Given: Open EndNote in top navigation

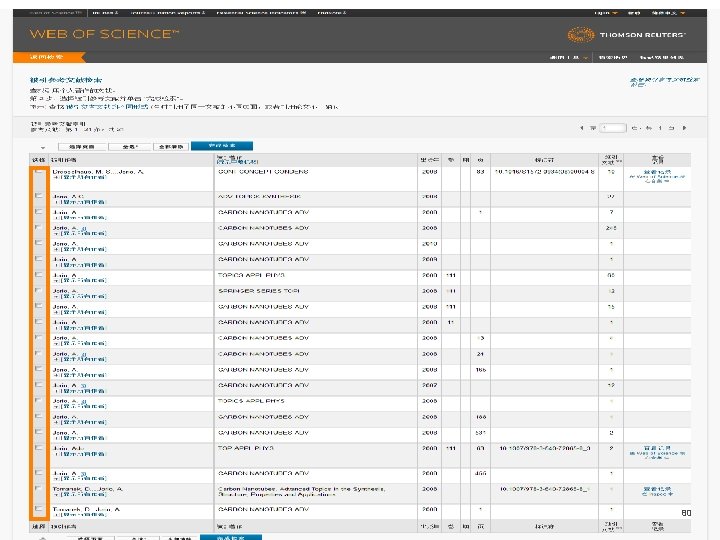Looking at the screenshot, I should point(332,12).
